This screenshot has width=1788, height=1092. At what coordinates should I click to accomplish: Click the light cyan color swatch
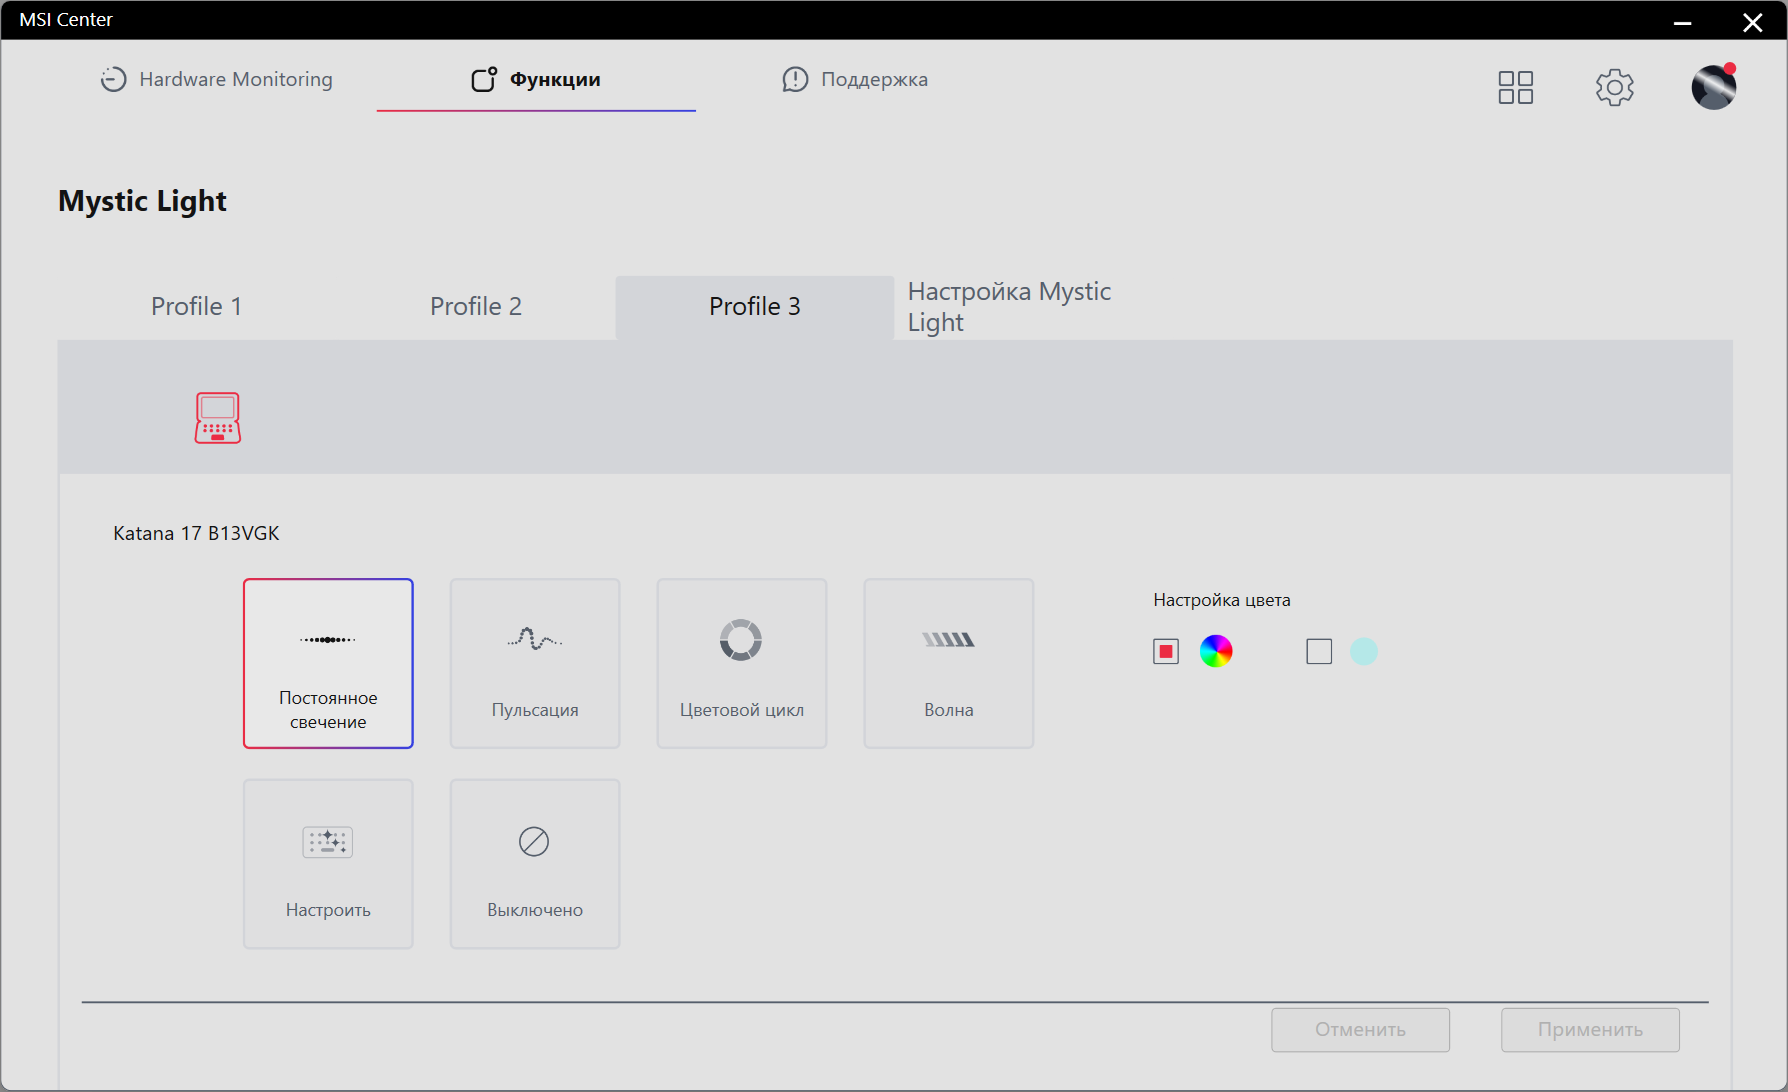pyautogui.click(x=1364, y=651)
